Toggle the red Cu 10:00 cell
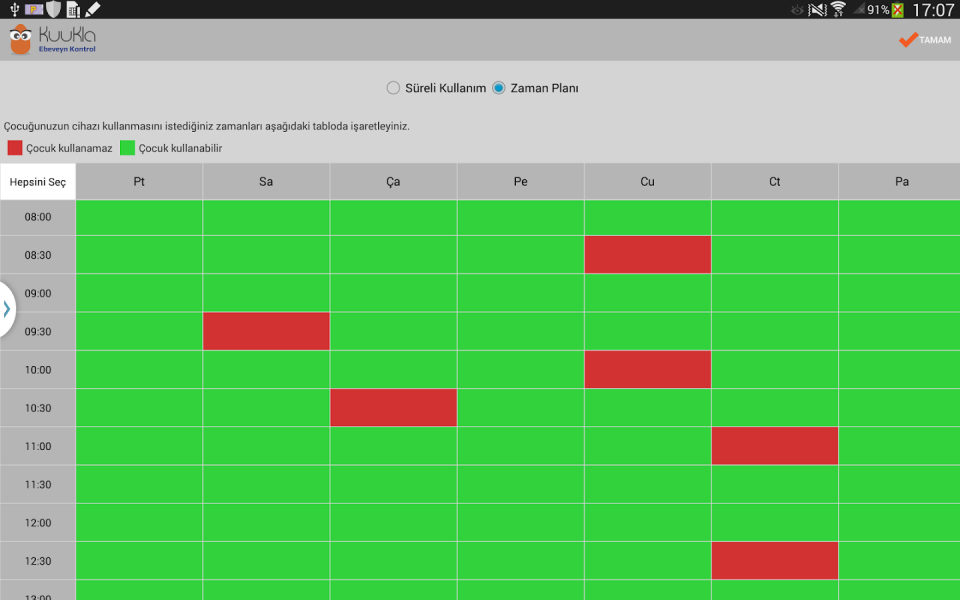Viewport: 960px width, 600px height. (x=648, y=370)
